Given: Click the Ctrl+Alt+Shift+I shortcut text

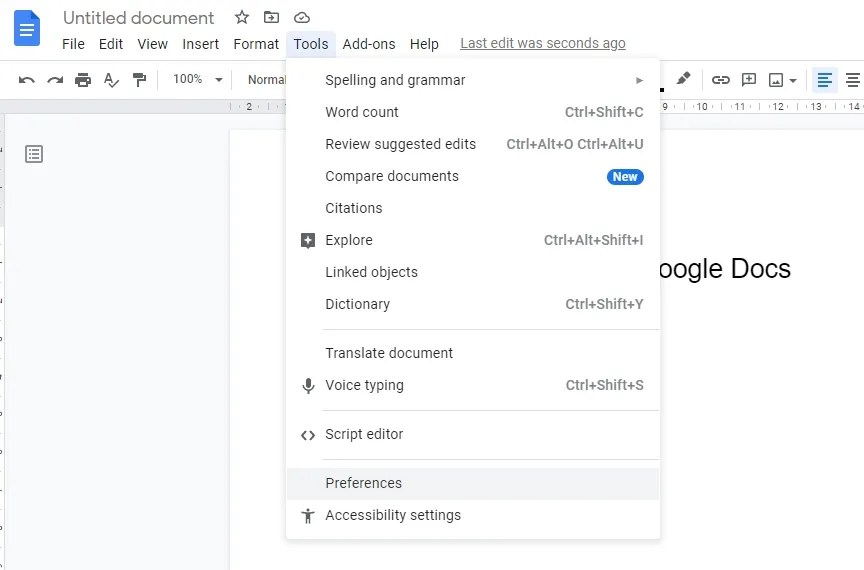Looking at the screenshot, I should tap(593, 240).
